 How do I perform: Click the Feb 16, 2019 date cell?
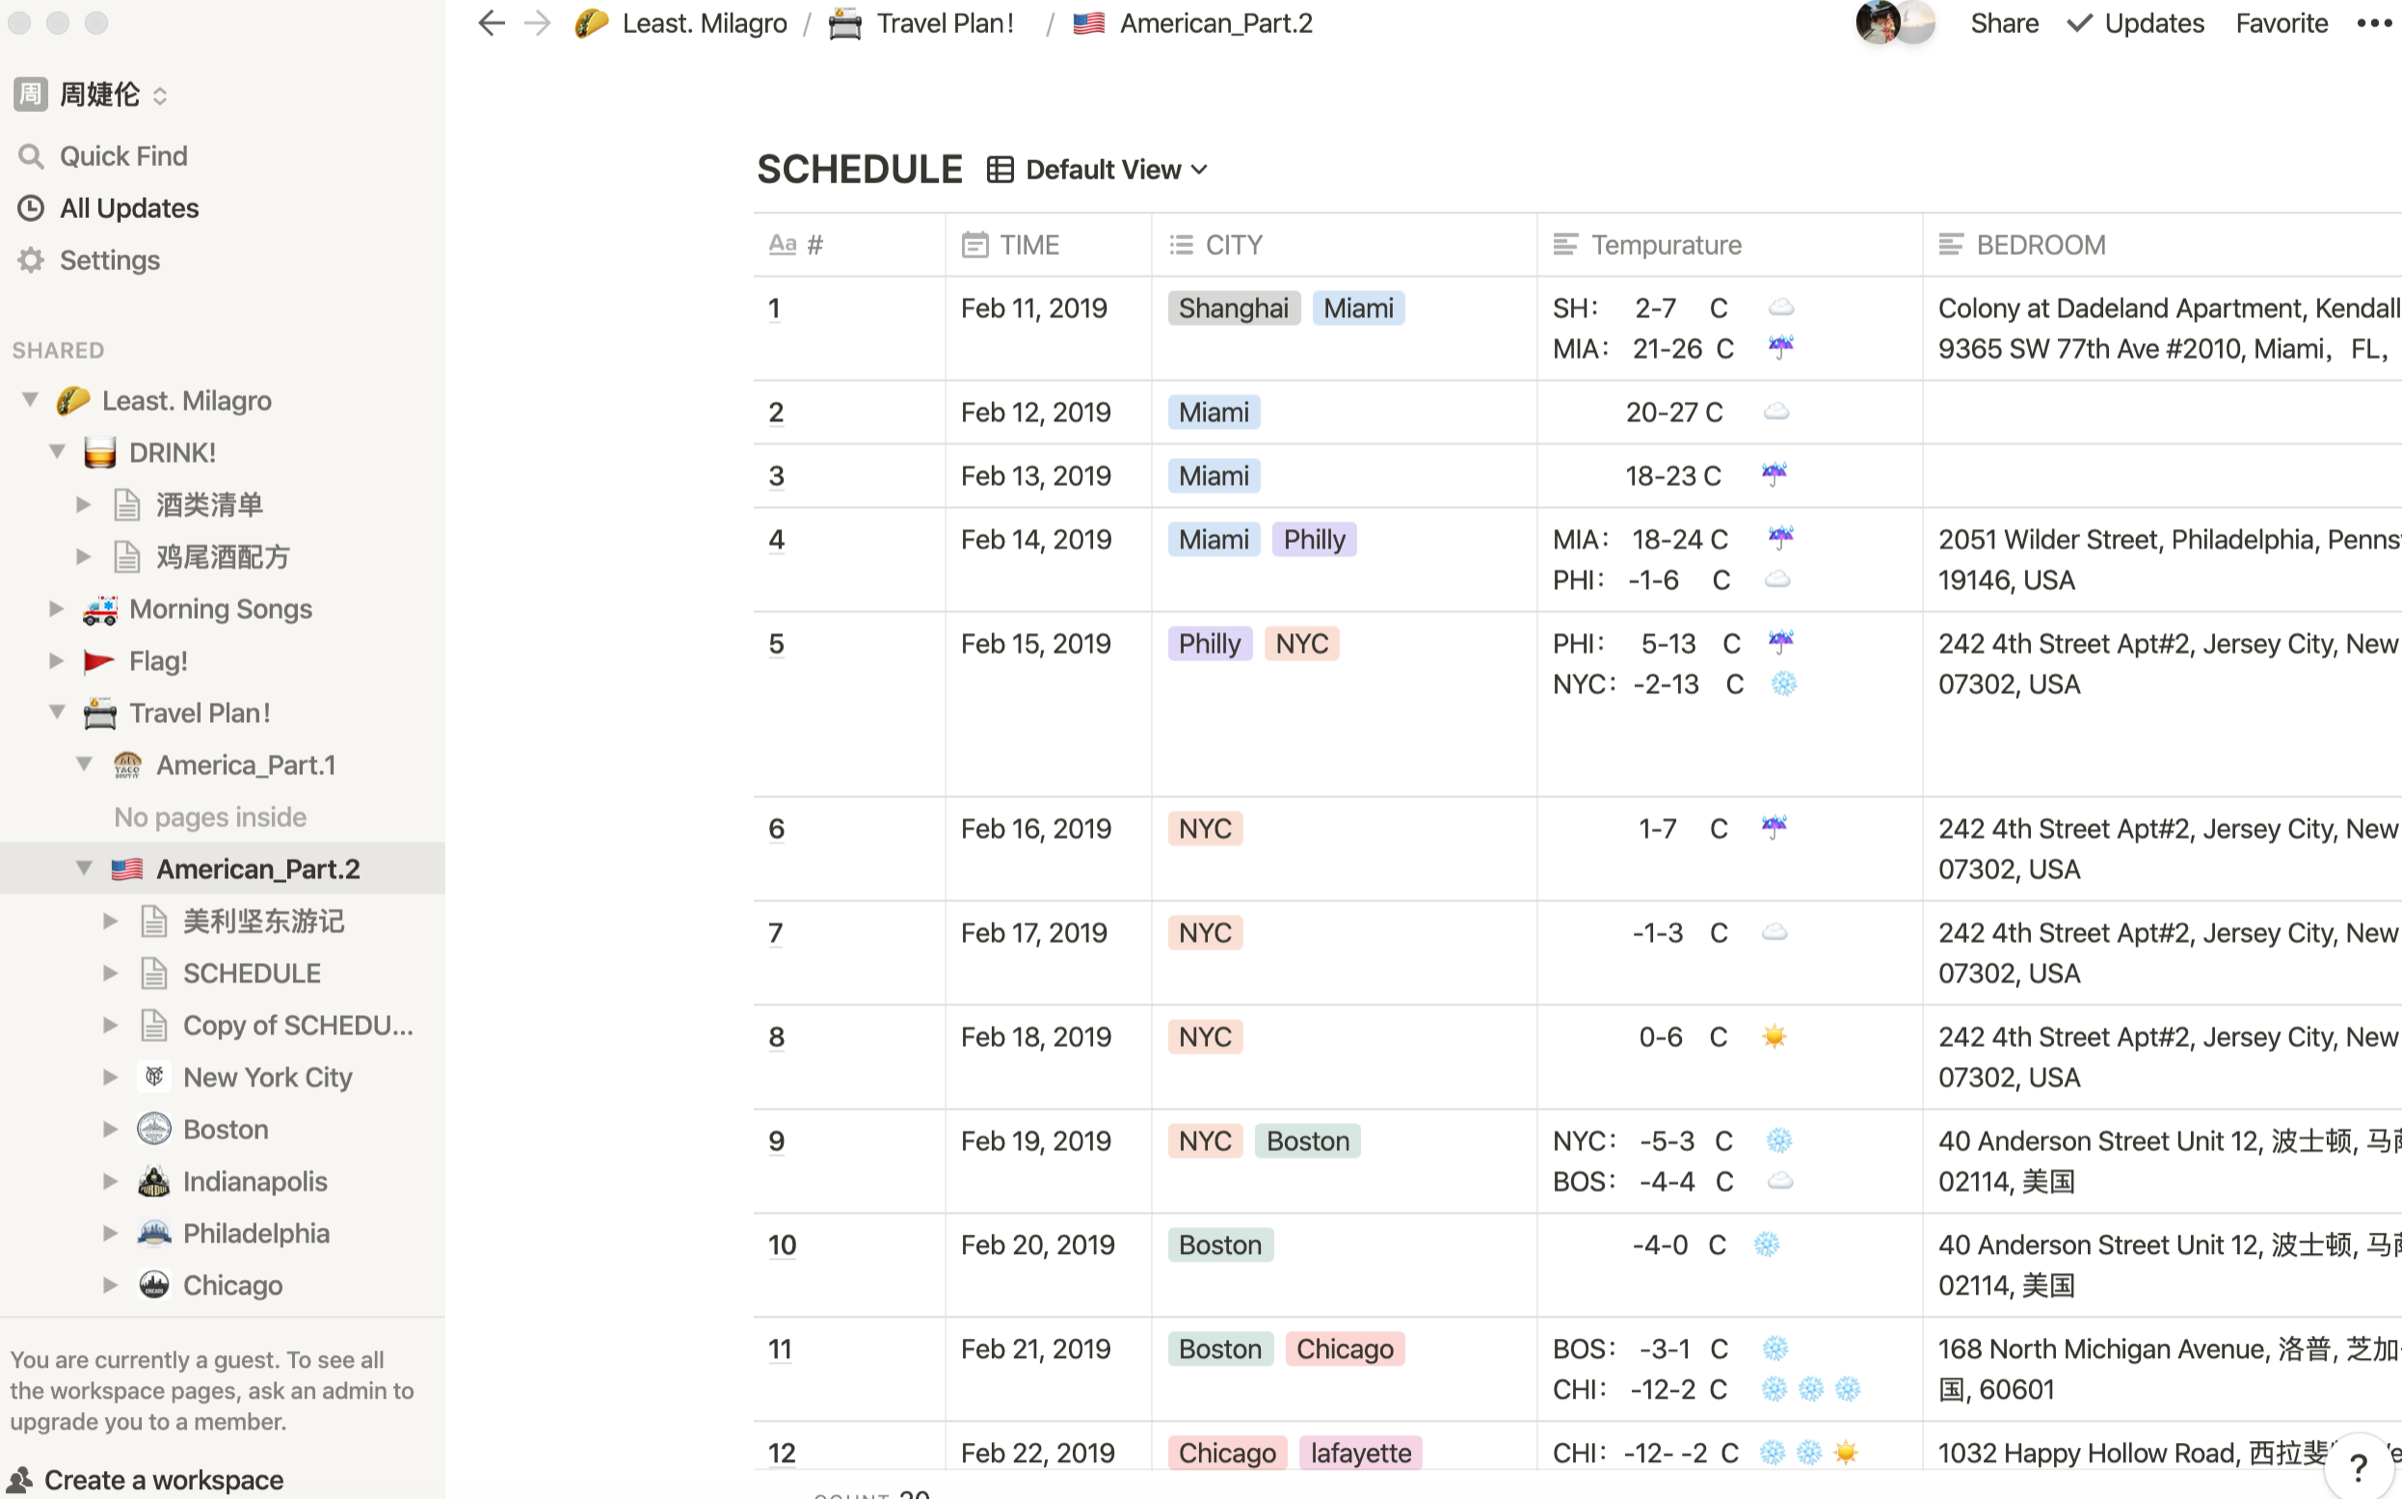pos(1035,829)
